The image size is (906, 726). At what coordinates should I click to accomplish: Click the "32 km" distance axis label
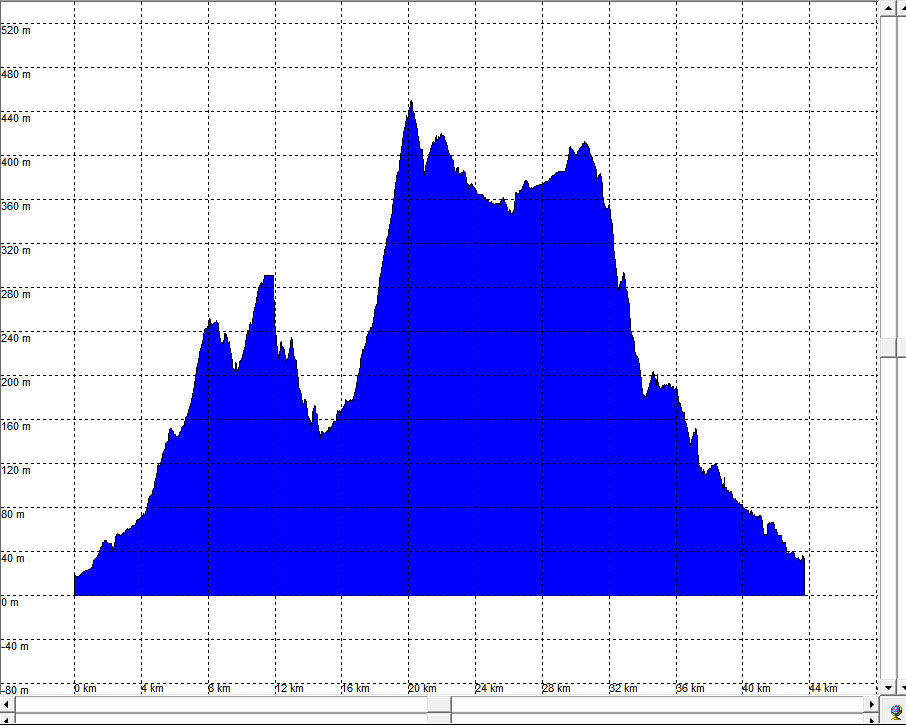click(x=624, y=688)
